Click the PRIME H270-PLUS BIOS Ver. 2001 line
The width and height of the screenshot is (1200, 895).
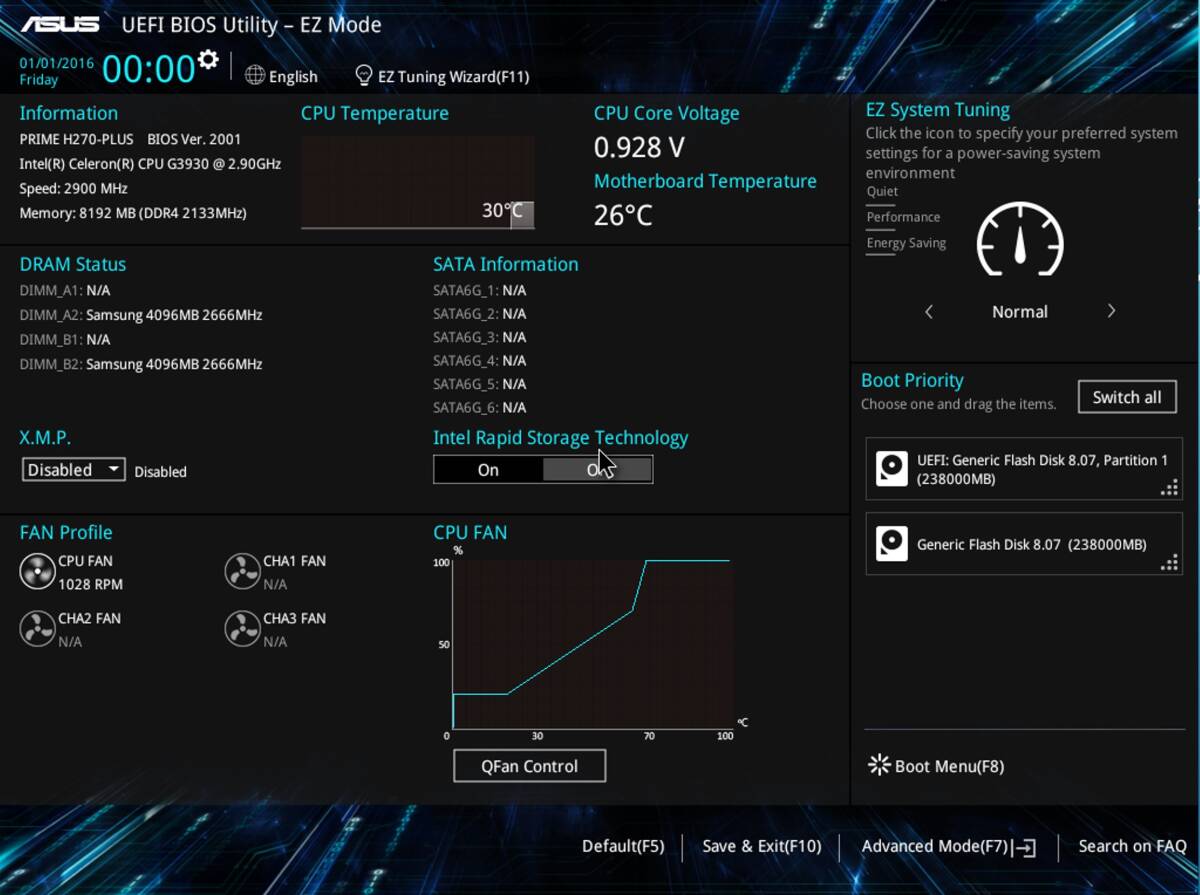click(x=130, y=139)
